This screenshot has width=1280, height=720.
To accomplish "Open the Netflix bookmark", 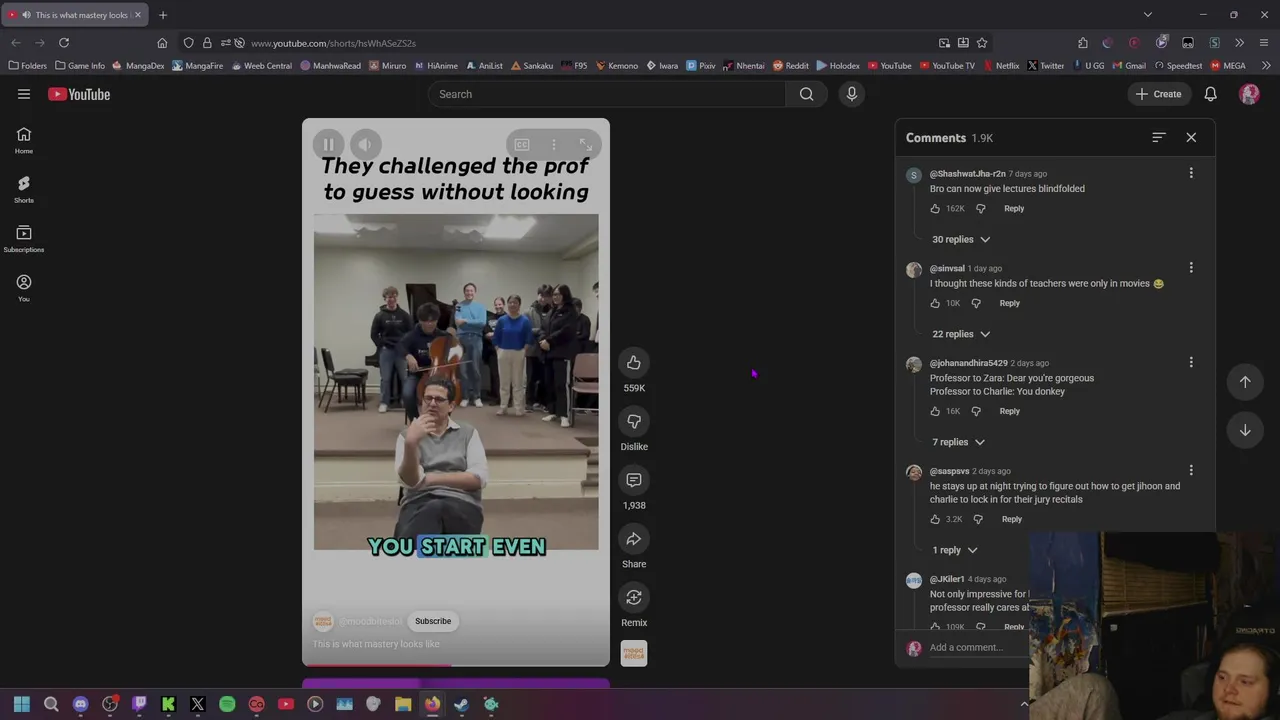I will (x=1001, y=66).
